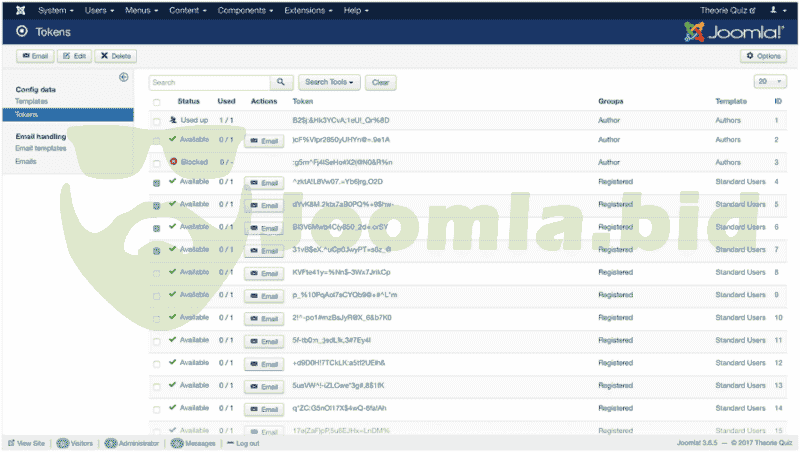Click the green Available checkmark for token ID 2
The image size is (800, 452).
click(x=172, y=139)
